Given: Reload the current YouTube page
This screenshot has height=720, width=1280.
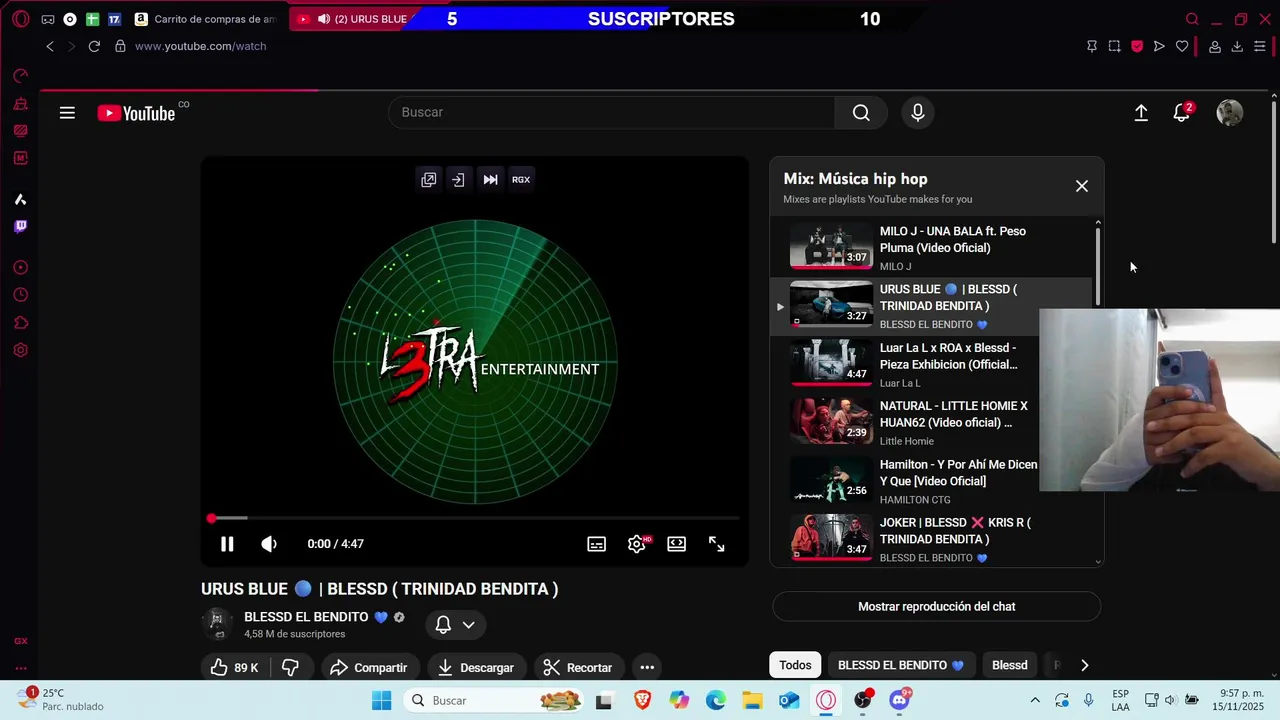Looking at the screenshot, I should (x=94, y=46).
